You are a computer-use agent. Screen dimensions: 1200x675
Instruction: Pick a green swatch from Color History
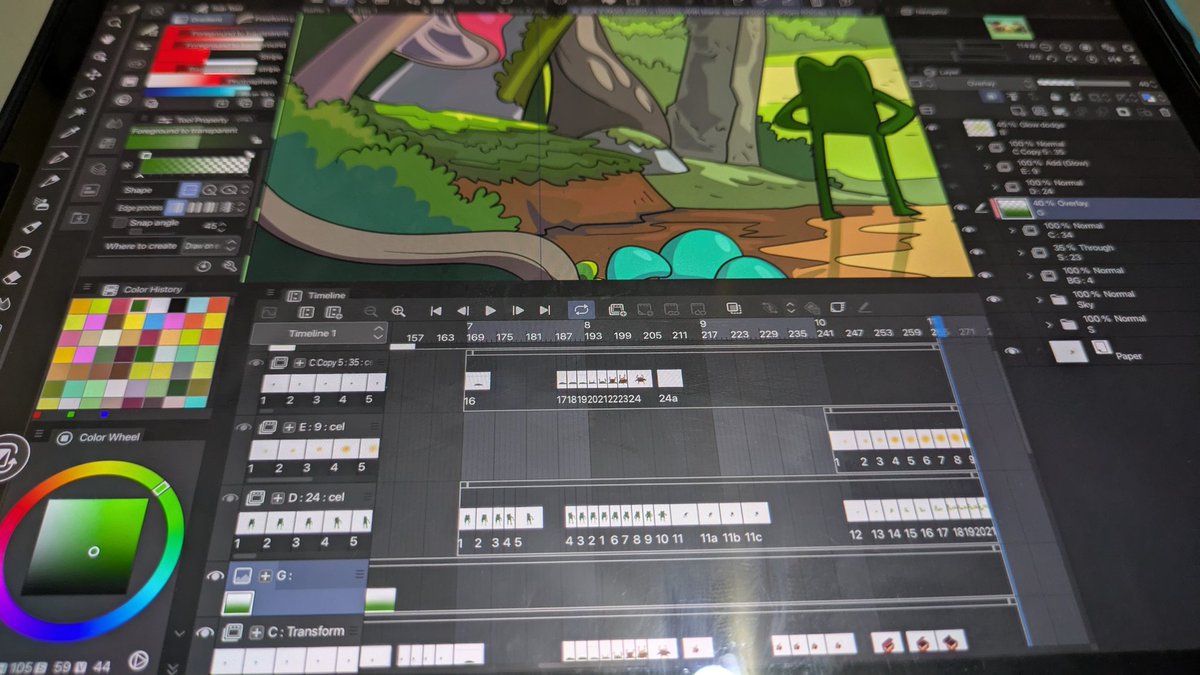click(139, 305)
